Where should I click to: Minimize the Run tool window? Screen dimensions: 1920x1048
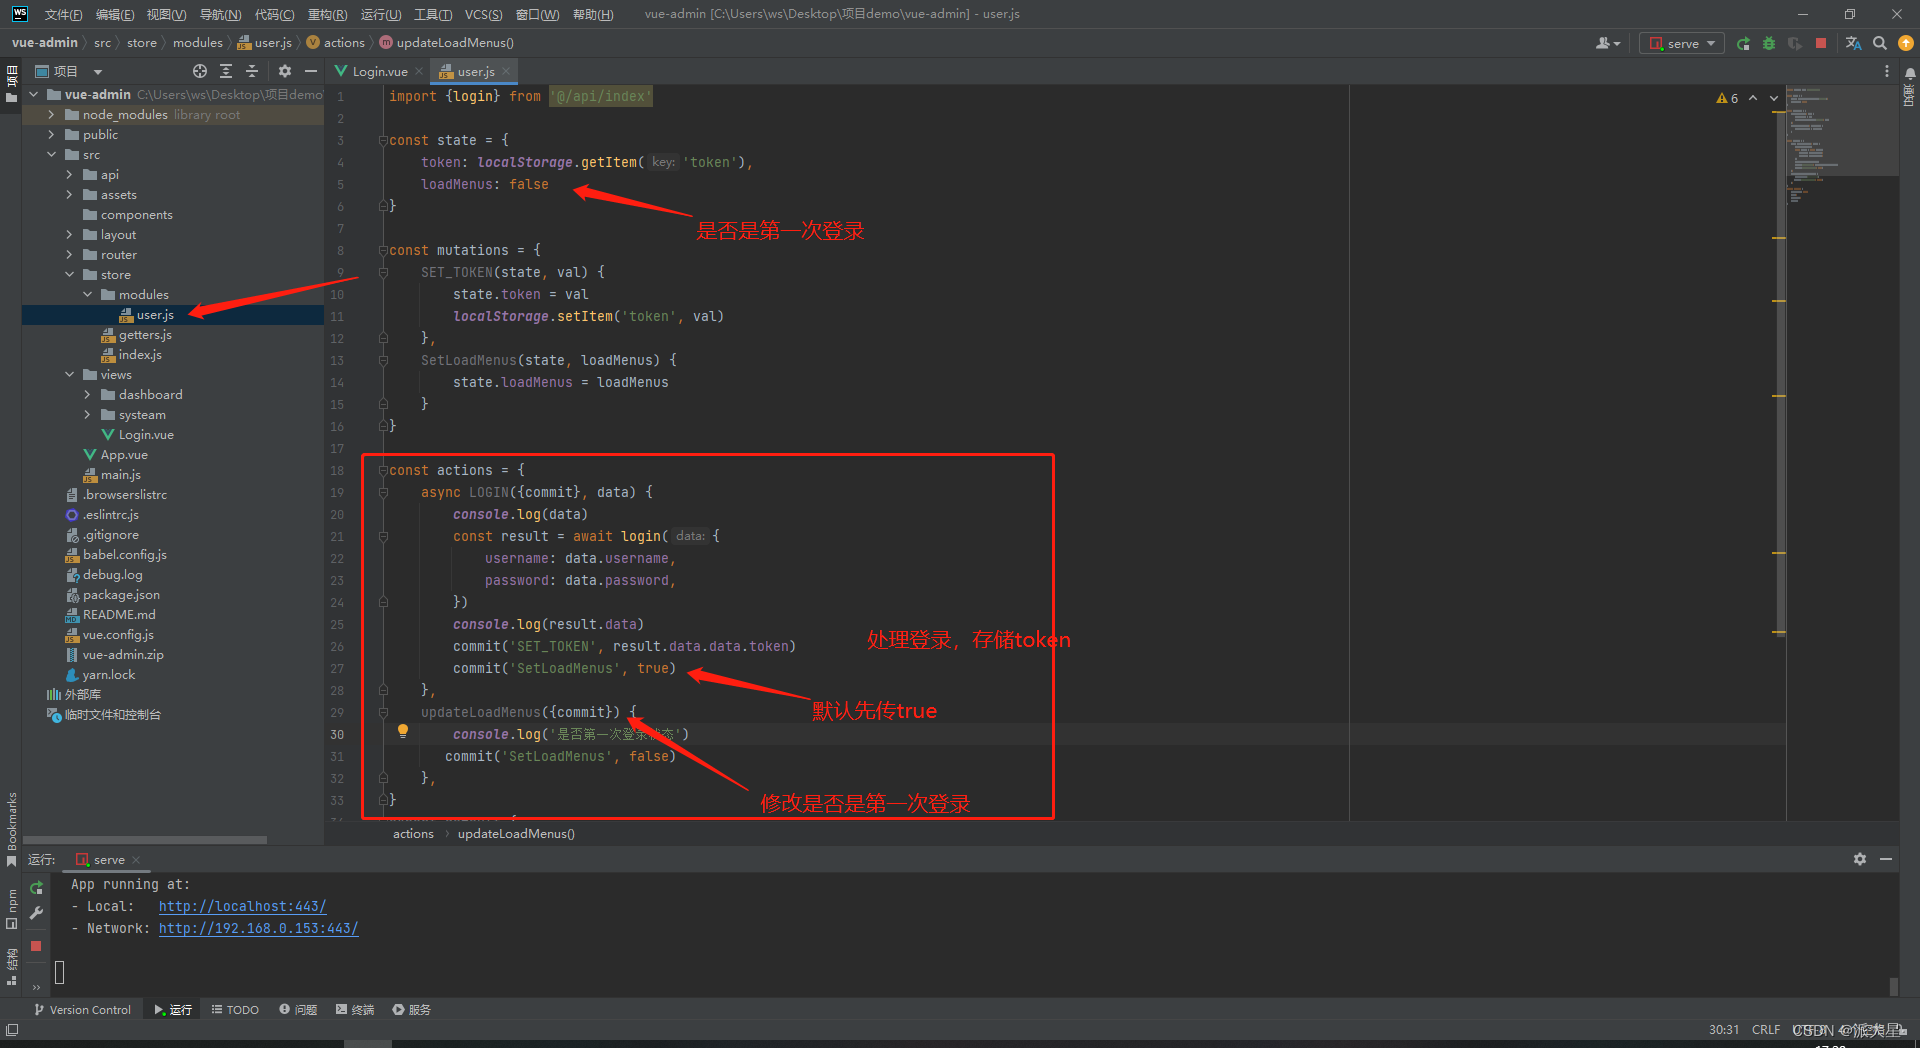click(1886, 859)
